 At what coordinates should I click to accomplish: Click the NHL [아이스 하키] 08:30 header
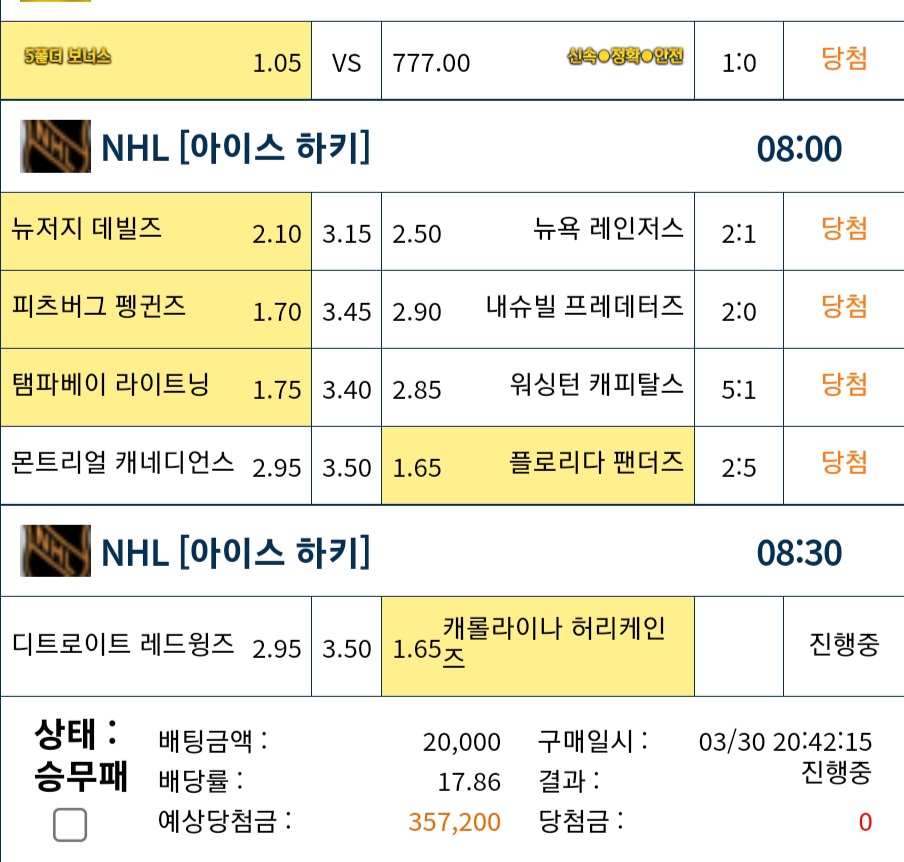pyautogui.click(x=452, y=551)
